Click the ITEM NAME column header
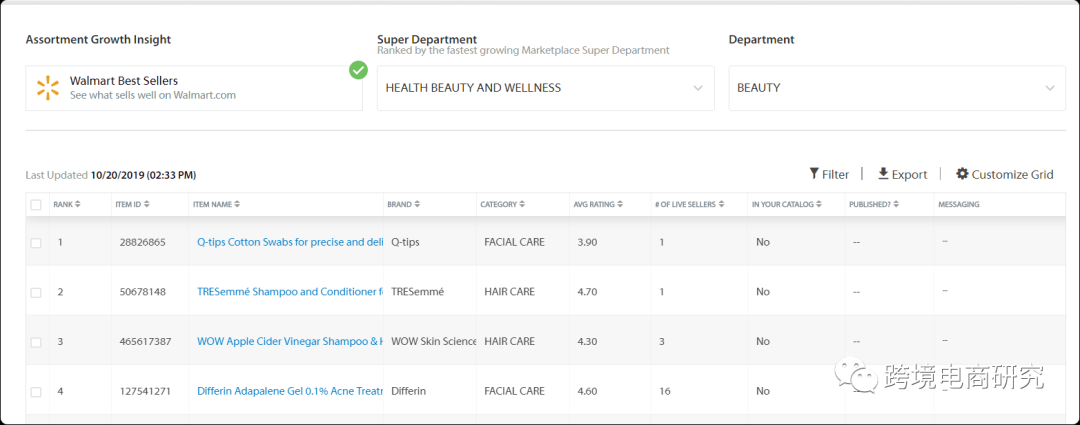The height and width of the screenshot is (425, 1080). (x=213, y=205)
